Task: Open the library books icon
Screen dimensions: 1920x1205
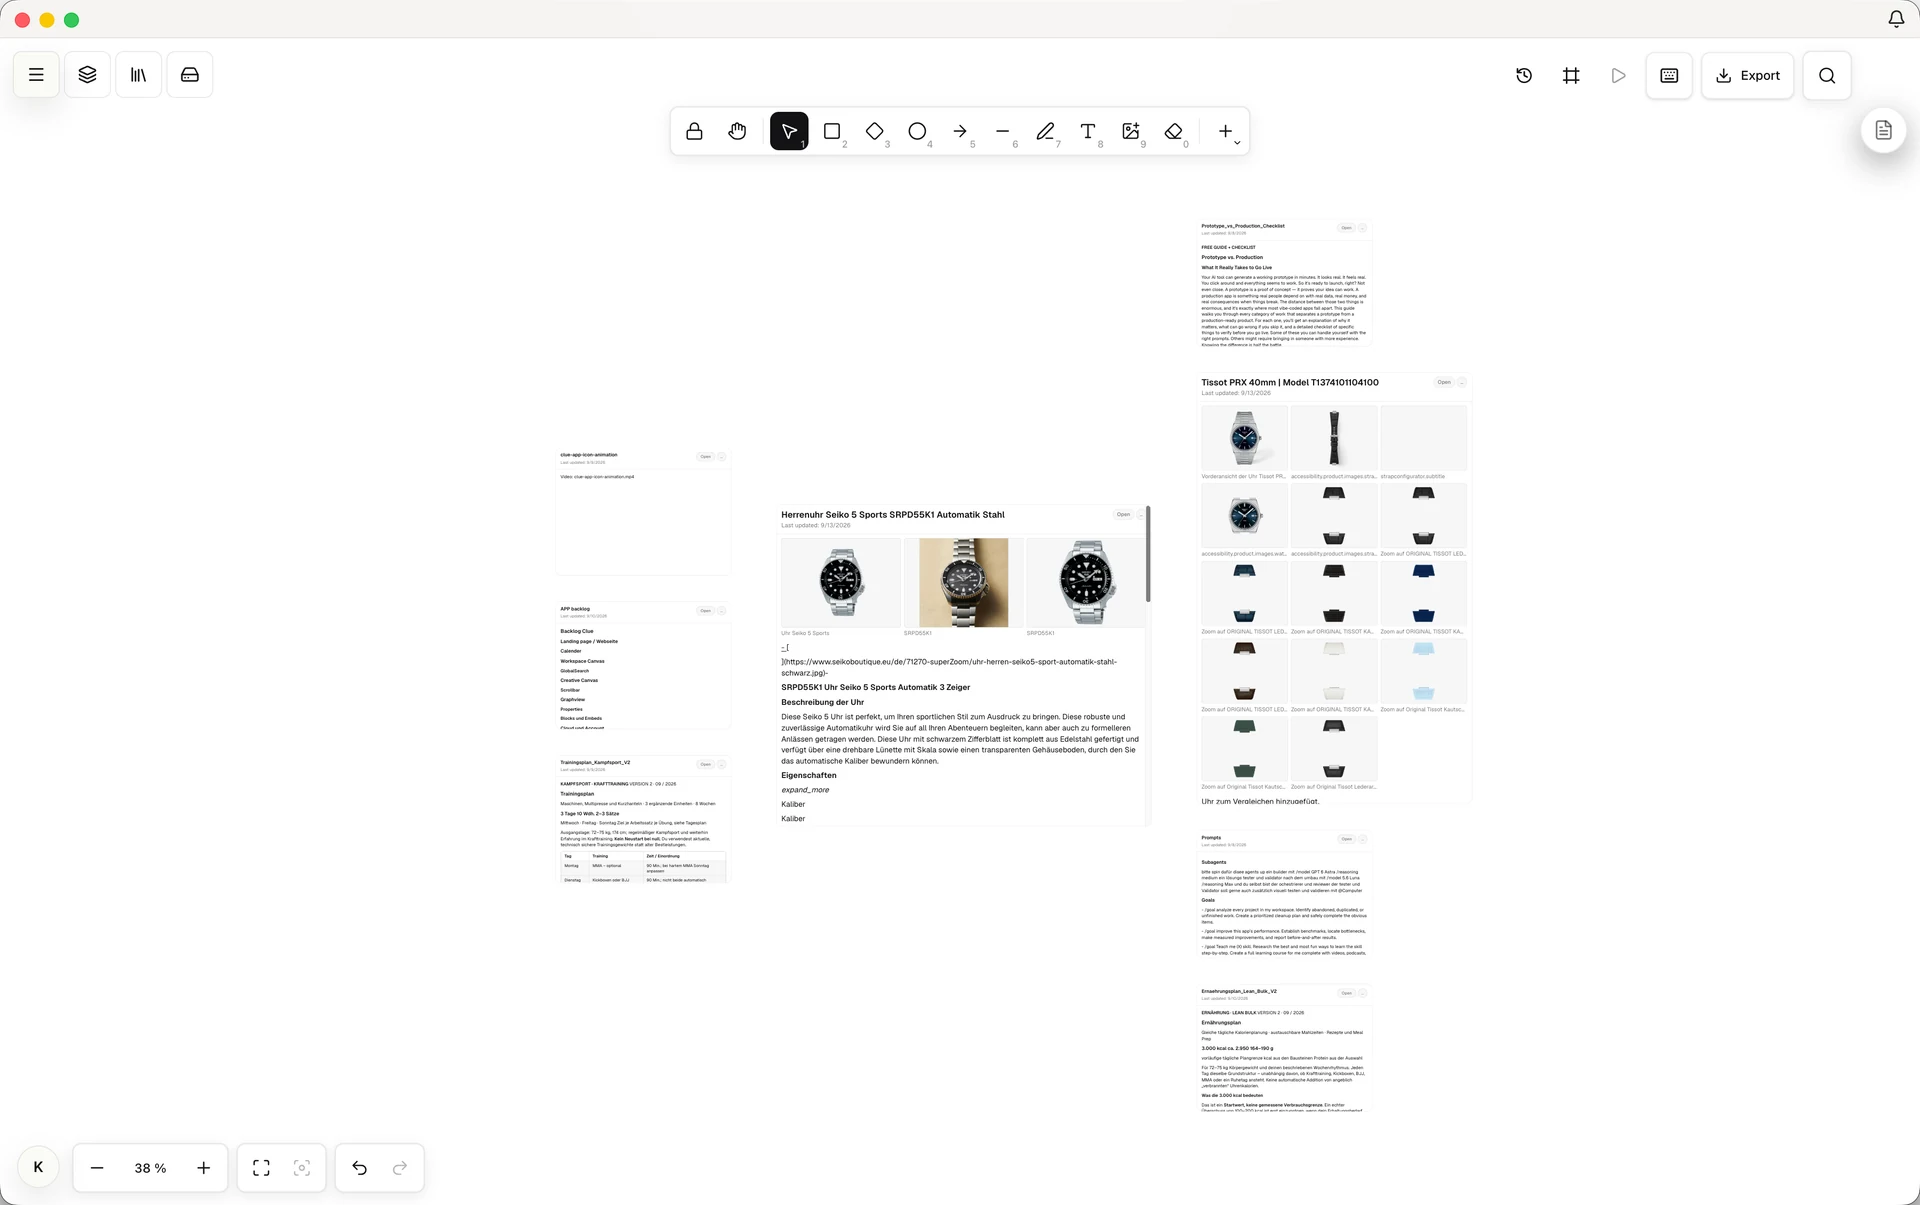Action: (x=139, y=75)
